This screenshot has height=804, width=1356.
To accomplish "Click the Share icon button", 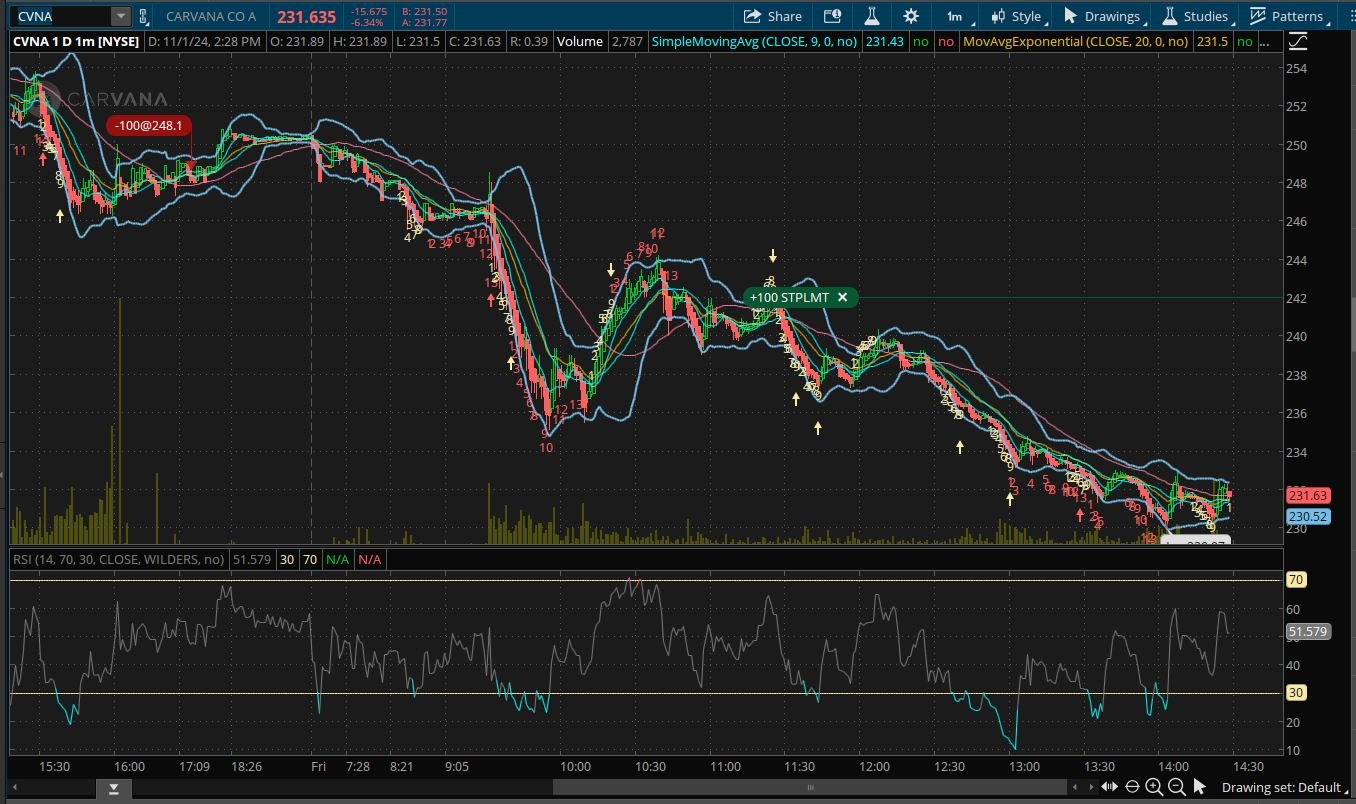I will click(773, 16).
